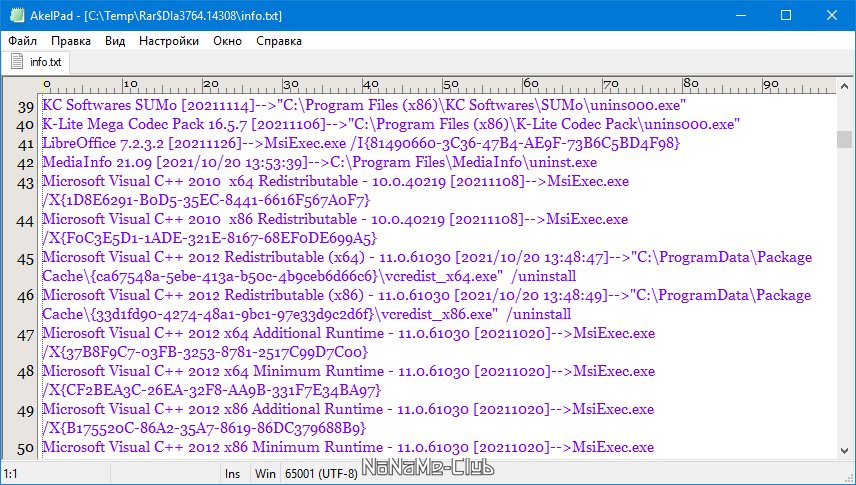856x485 pixels.
Task: Click ruler mark 40 above the text
Action: tap(371, 84)
